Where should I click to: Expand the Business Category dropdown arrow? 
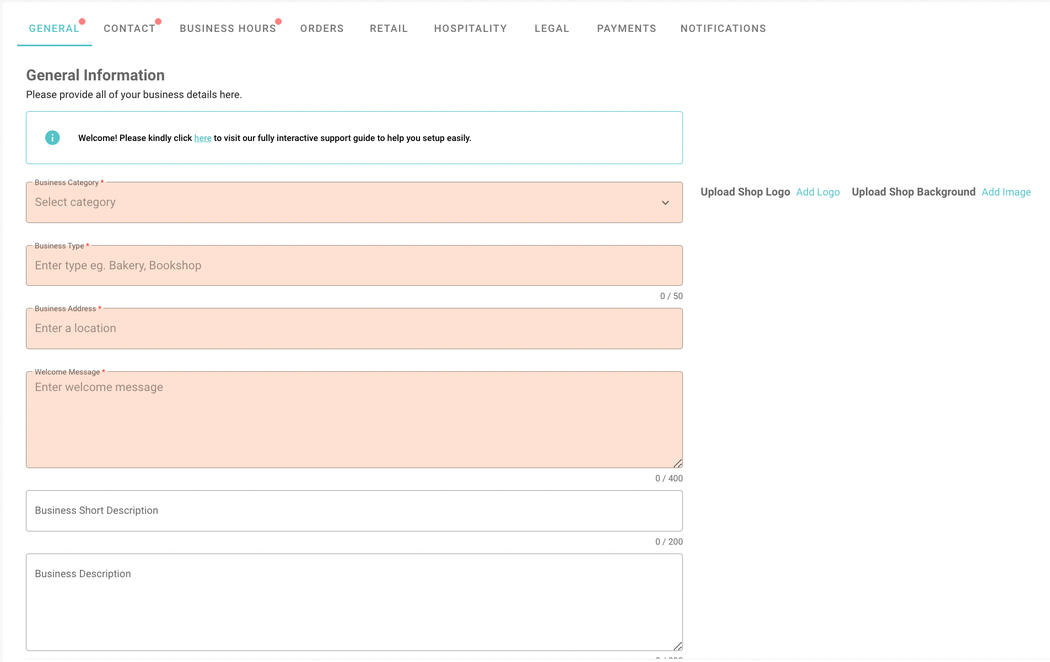(x=665, y=203)
